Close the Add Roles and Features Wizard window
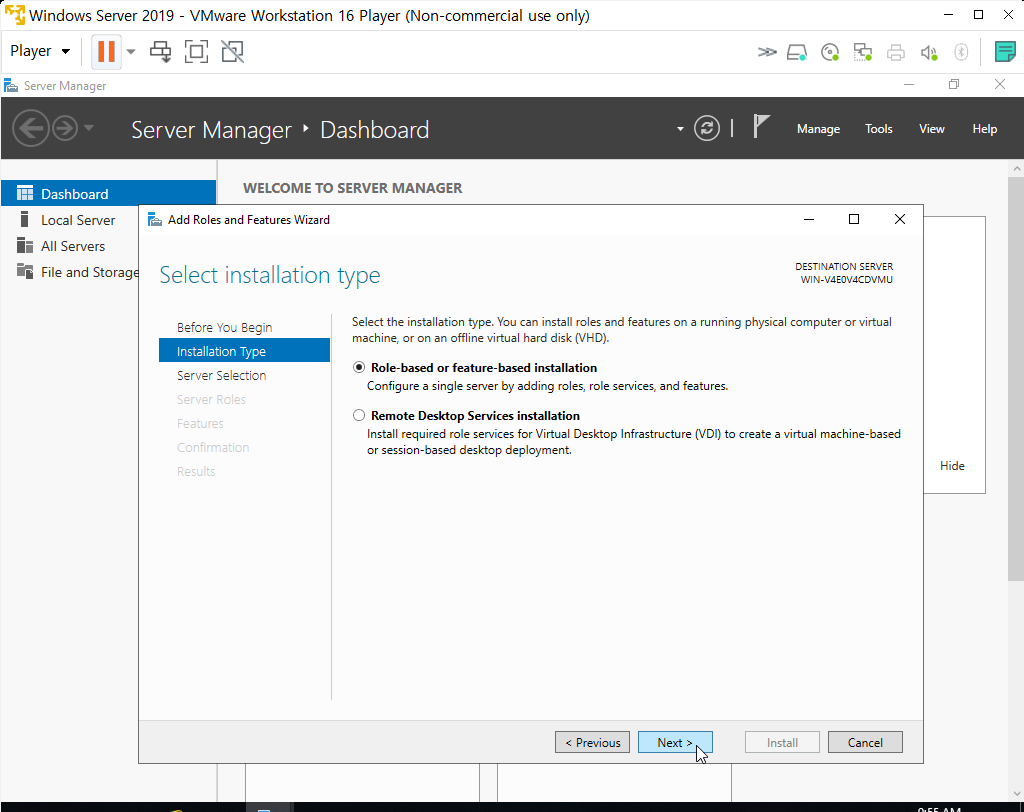Image resolution: width=1024 pixels, height=812 pixels. pos(899,219)
